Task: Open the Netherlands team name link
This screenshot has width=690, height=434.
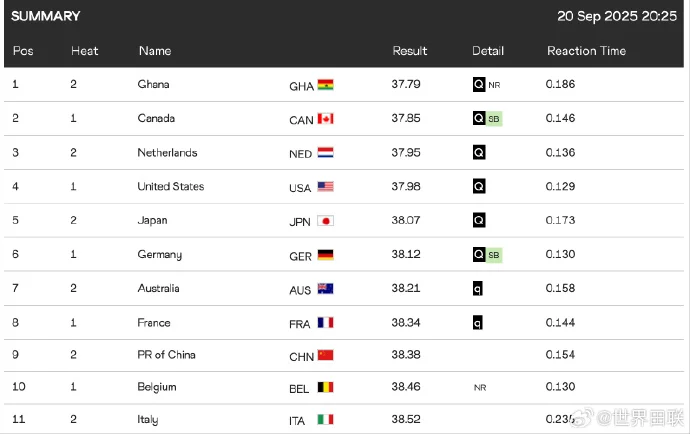Action: coord(167,153)
